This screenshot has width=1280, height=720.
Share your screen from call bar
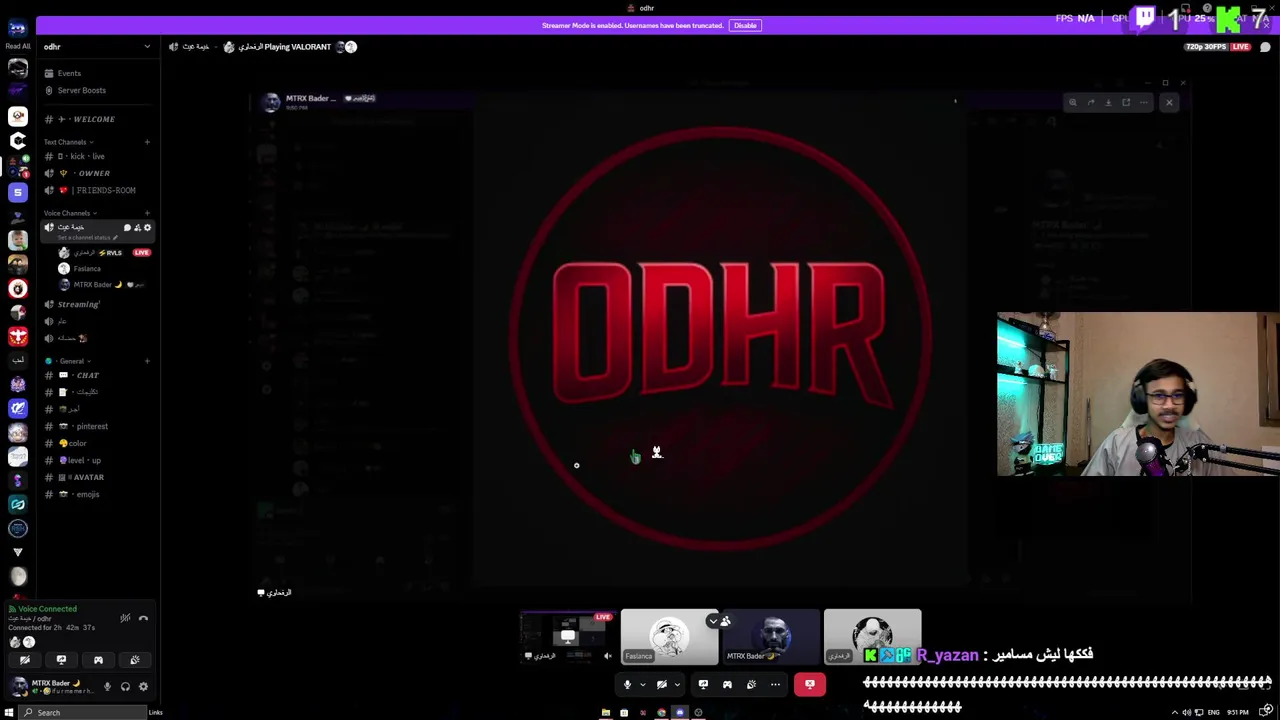tap(703, 685)
